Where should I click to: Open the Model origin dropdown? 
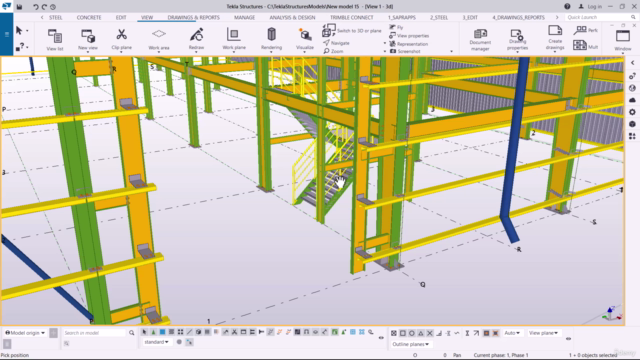[25, 333]
